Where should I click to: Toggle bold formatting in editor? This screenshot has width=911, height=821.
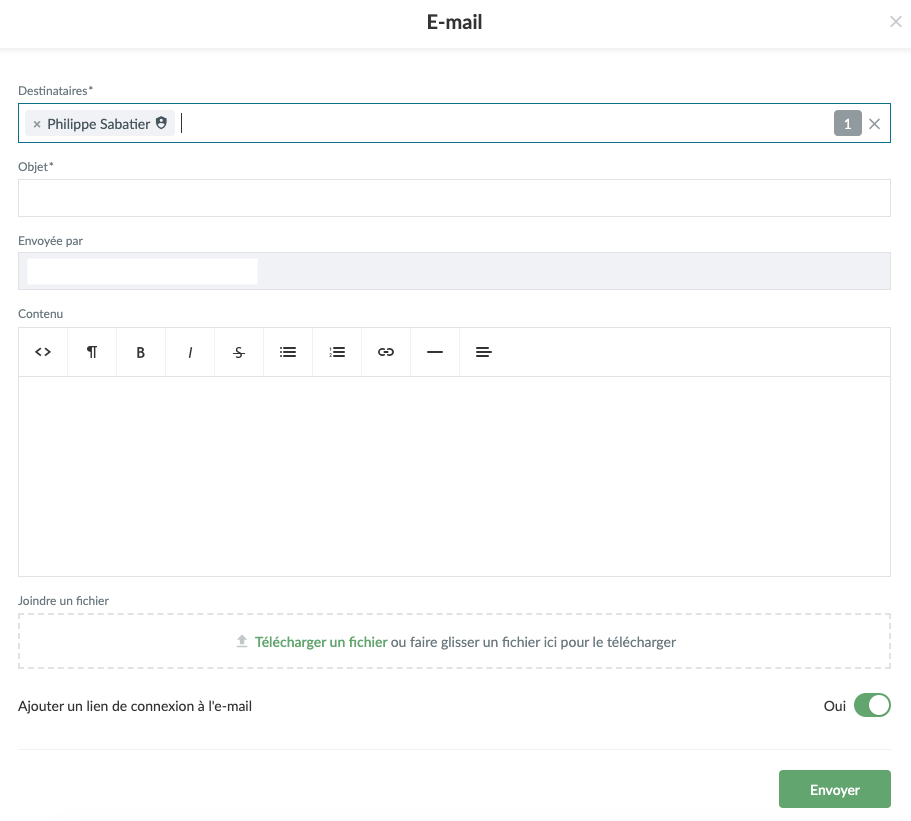coord(141,352)
